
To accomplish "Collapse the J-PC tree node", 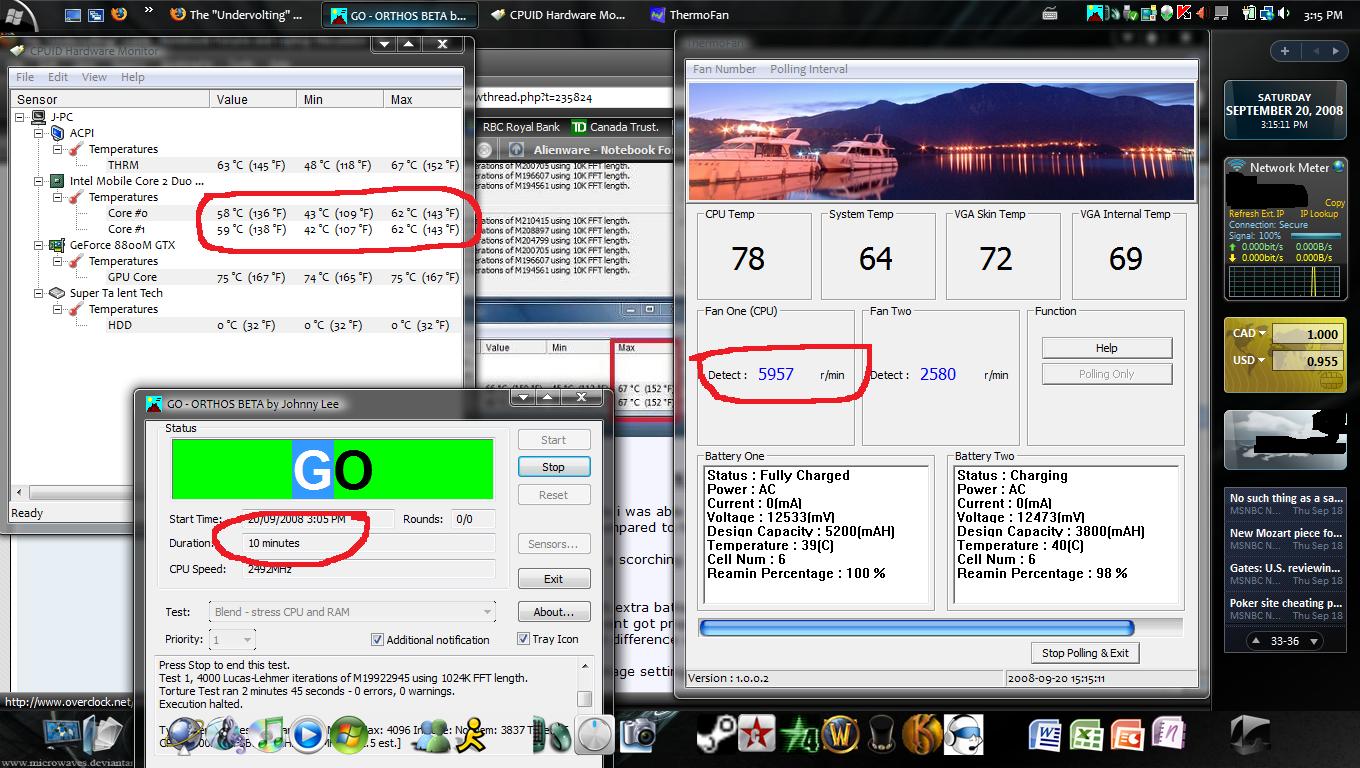I will 22,117.
